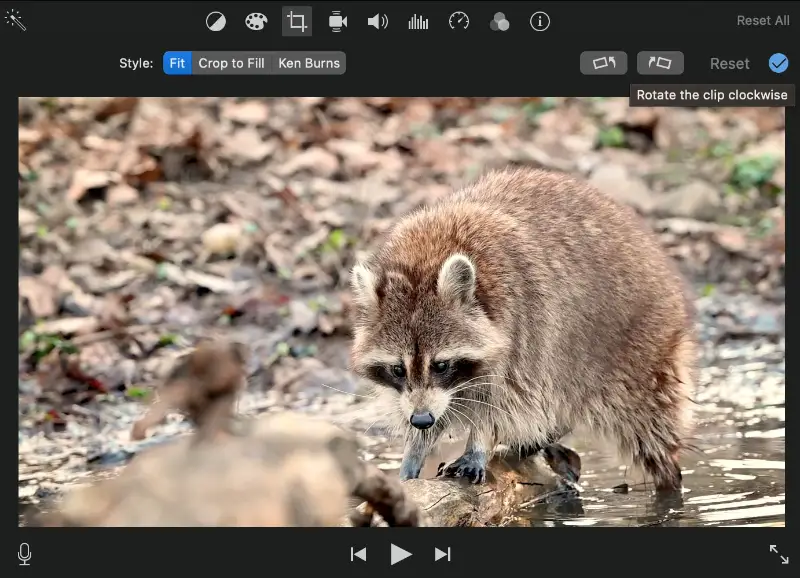Skip to the previous clip
This screenshot has height=578, width=800.
point(358,554)
